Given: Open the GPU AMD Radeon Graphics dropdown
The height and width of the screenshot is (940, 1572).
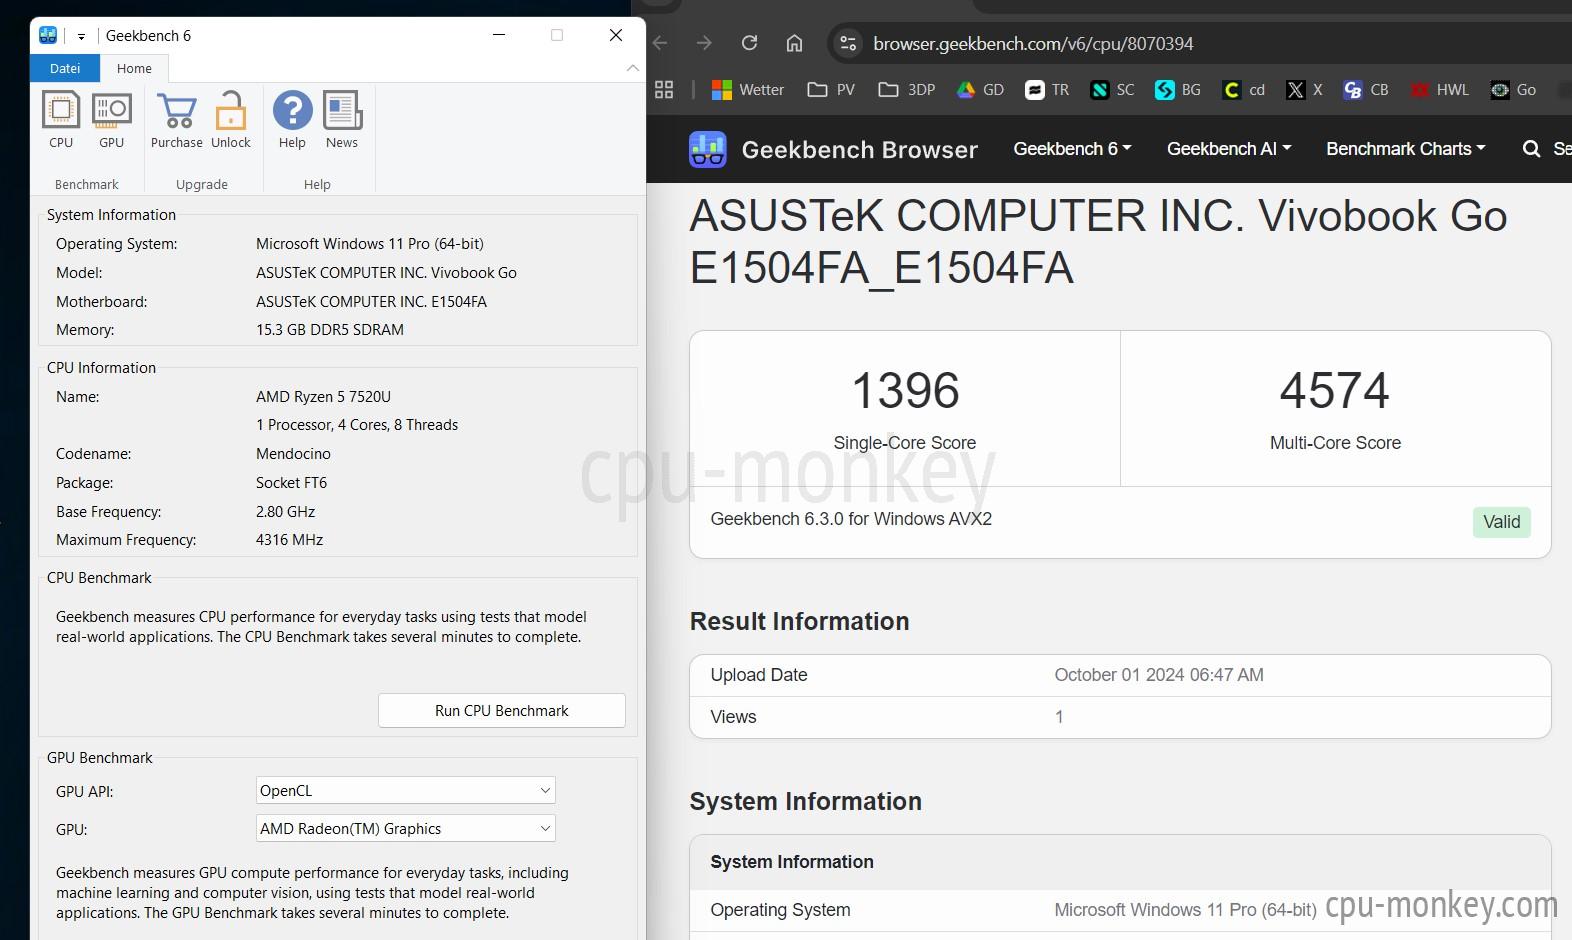Looking at the screenshot, I should (406, 828).
